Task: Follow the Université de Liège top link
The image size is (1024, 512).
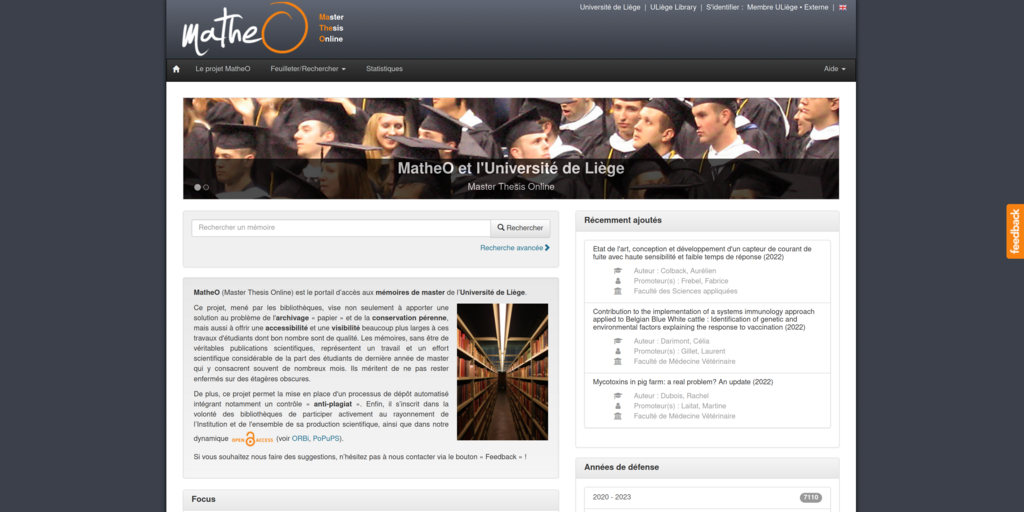Action: coord(610,8)
